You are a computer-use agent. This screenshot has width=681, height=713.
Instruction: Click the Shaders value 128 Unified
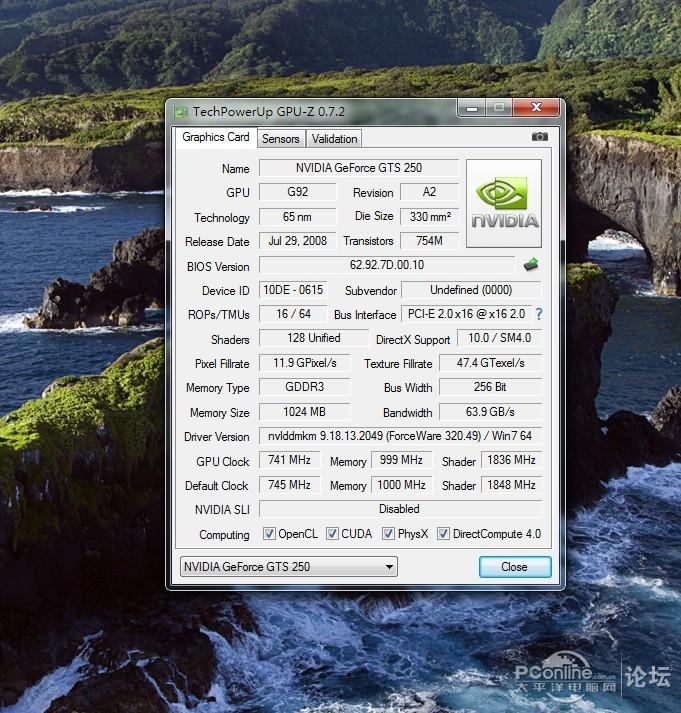(x=314, y=338)
